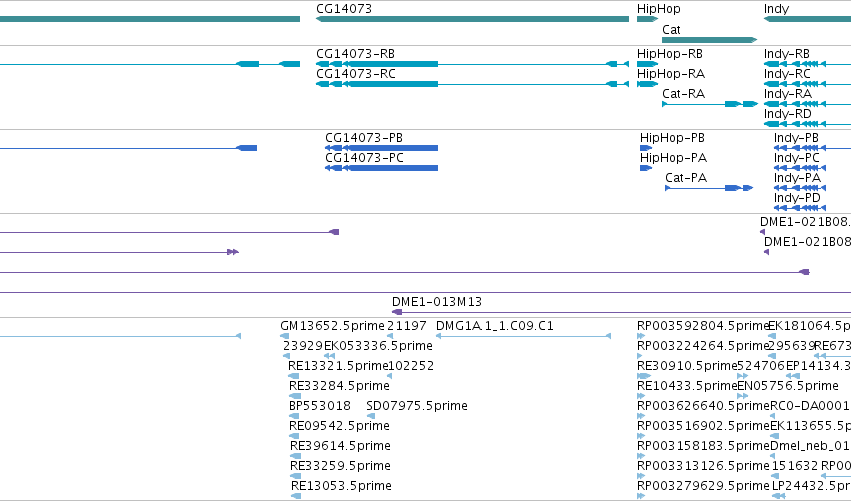
Task: Click the SD07975.5prime EST label
Action: coord(417,406)
